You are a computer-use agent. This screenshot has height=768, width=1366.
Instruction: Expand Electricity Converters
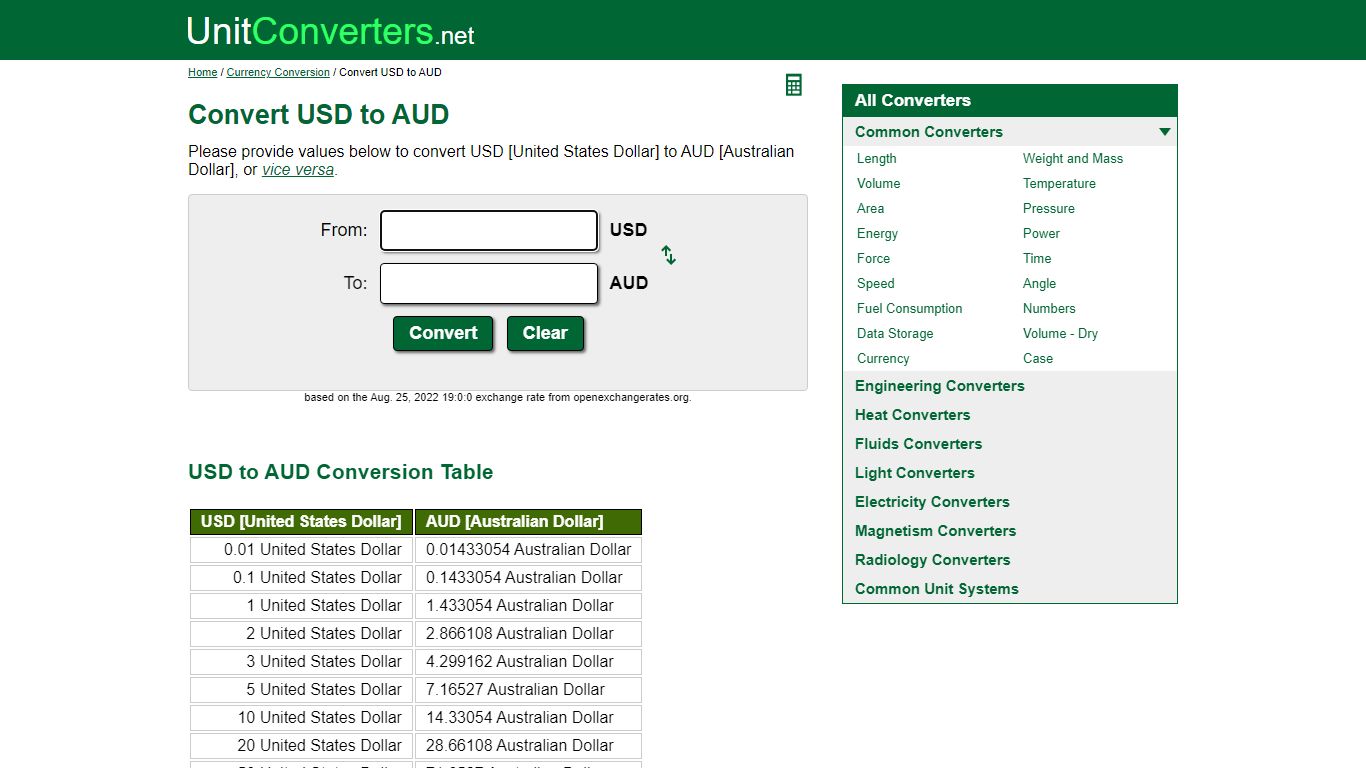[932, 502]
